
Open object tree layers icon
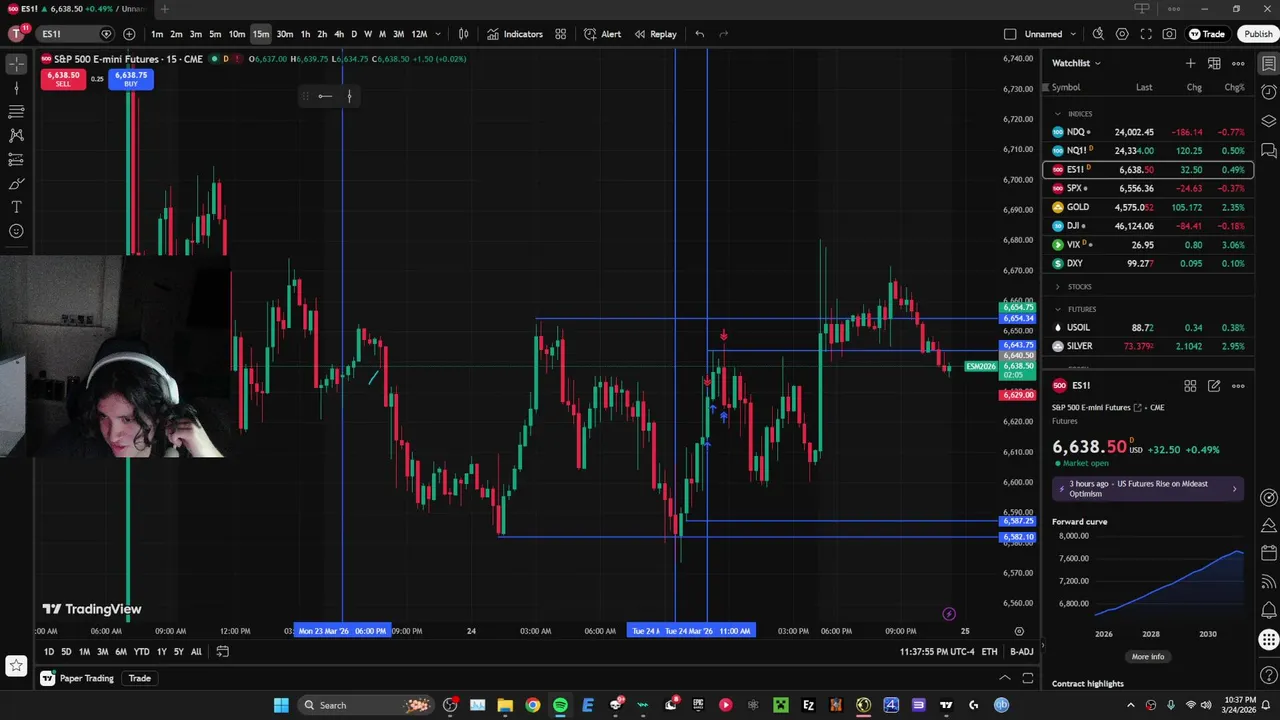[1268, 122]
